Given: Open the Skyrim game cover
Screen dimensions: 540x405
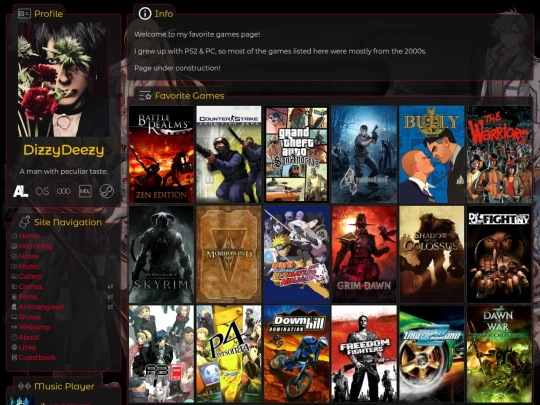Looking at the screenshot, I should pos(161,254).
